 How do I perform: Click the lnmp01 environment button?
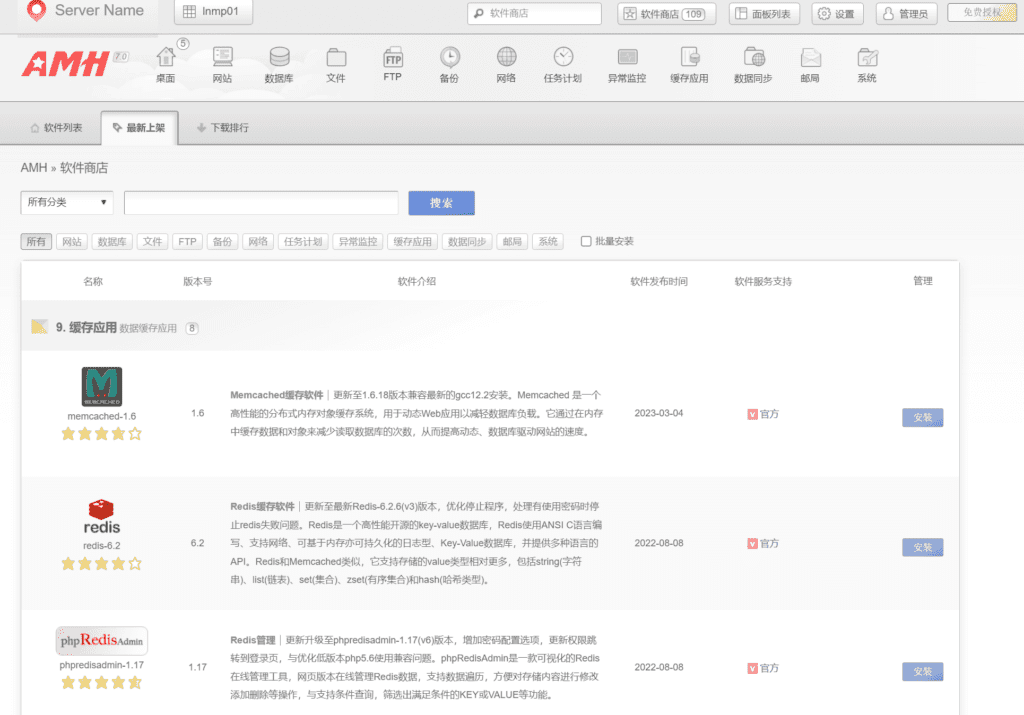(x=213, y=12)
